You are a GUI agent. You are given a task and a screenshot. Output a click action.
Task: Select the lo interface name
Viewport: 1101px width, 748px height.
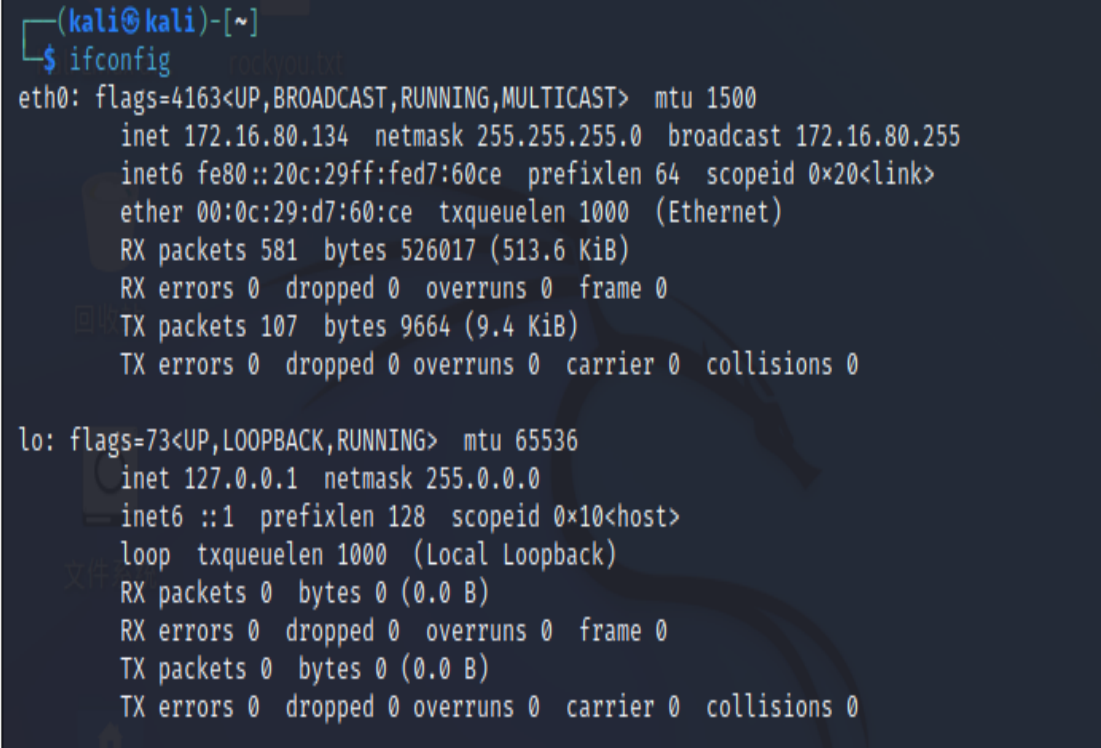[31, 441]
